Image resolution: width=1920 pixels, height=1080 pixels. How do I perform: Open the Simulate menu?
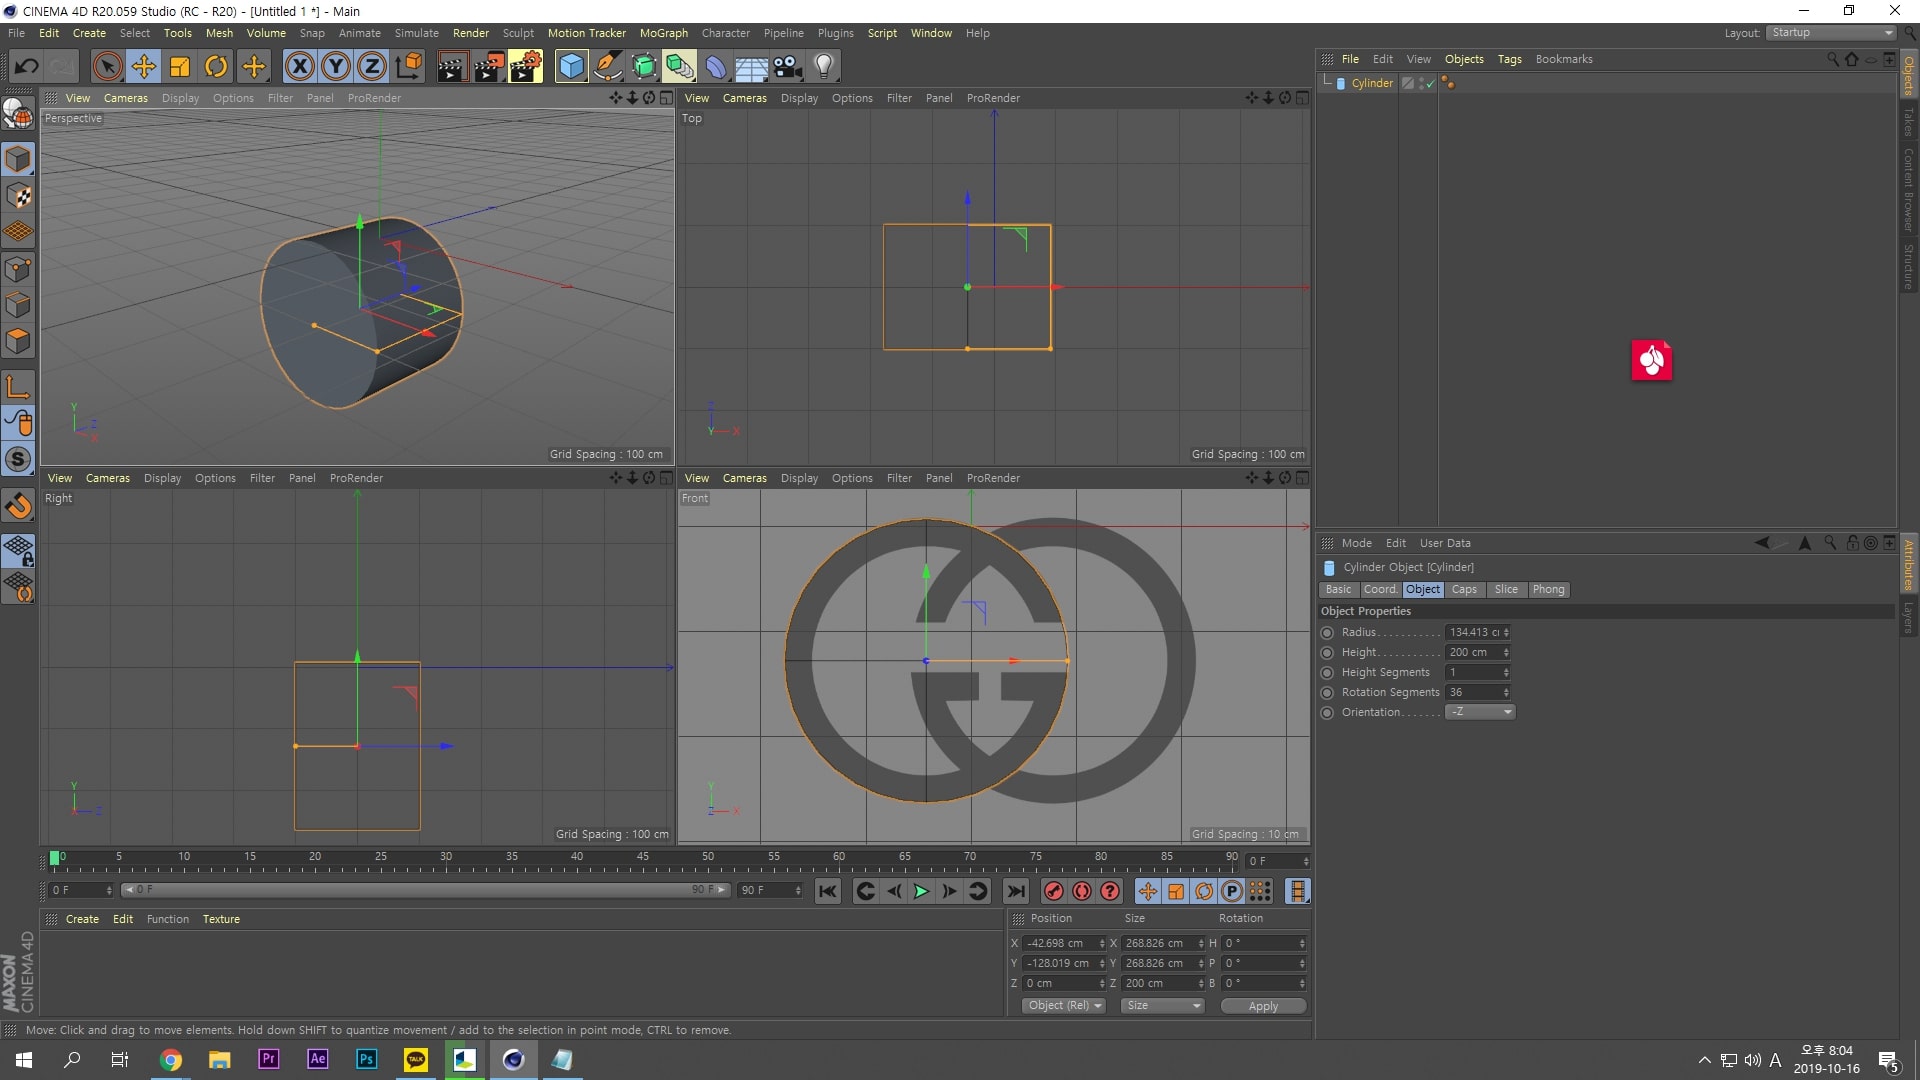pos(416,33)
